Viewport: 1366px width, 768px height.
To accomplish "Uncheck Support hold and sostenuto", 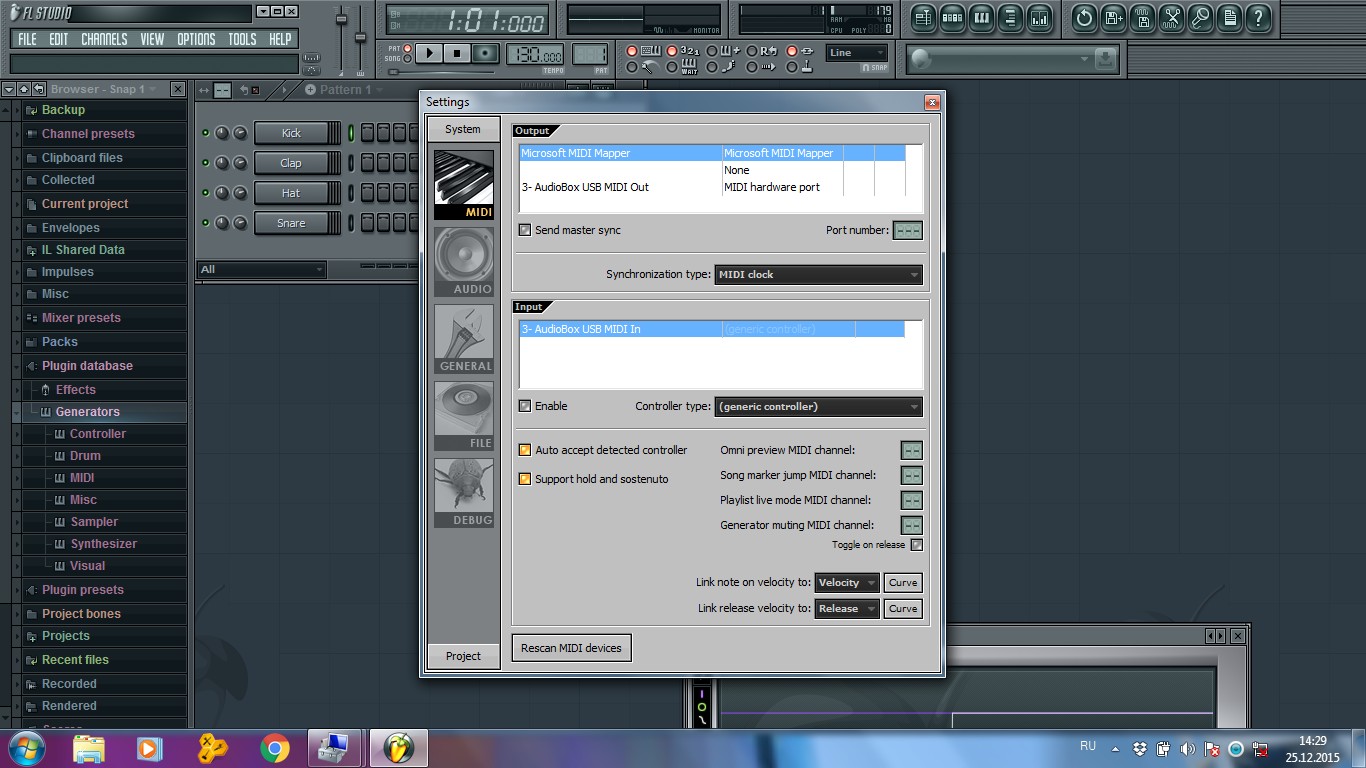I will pos(525,479).
